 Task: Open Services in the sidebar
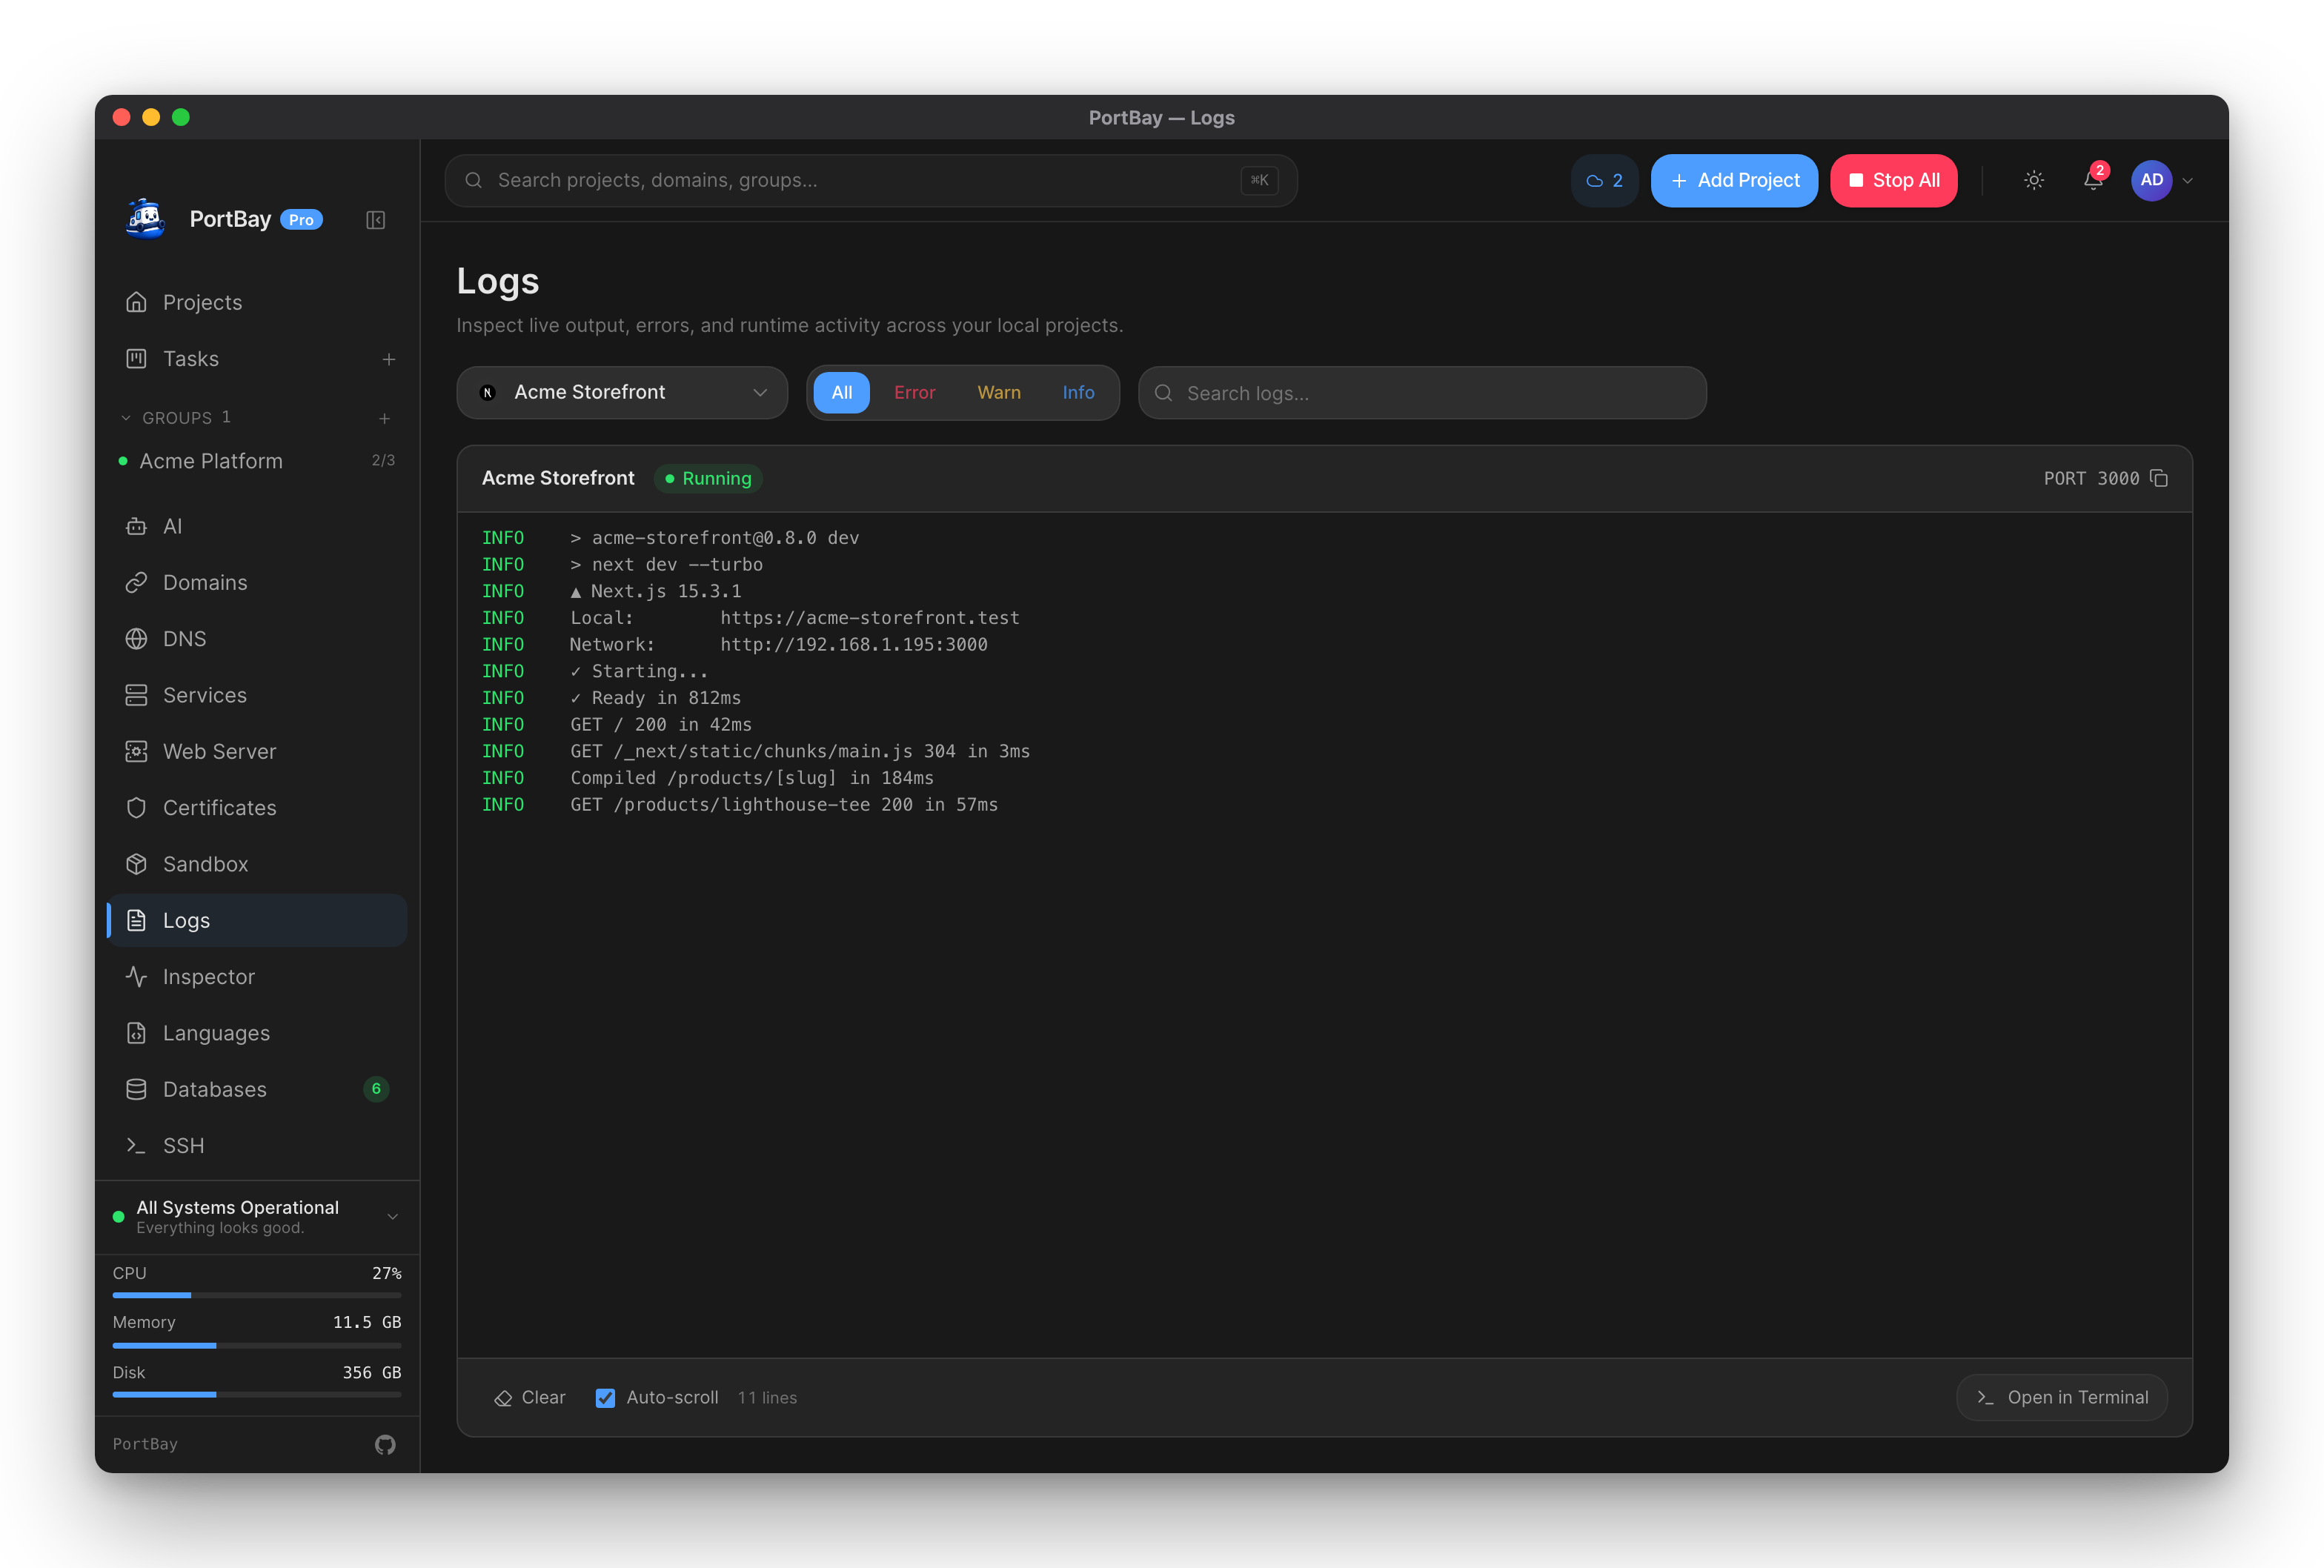click(257, 695)
